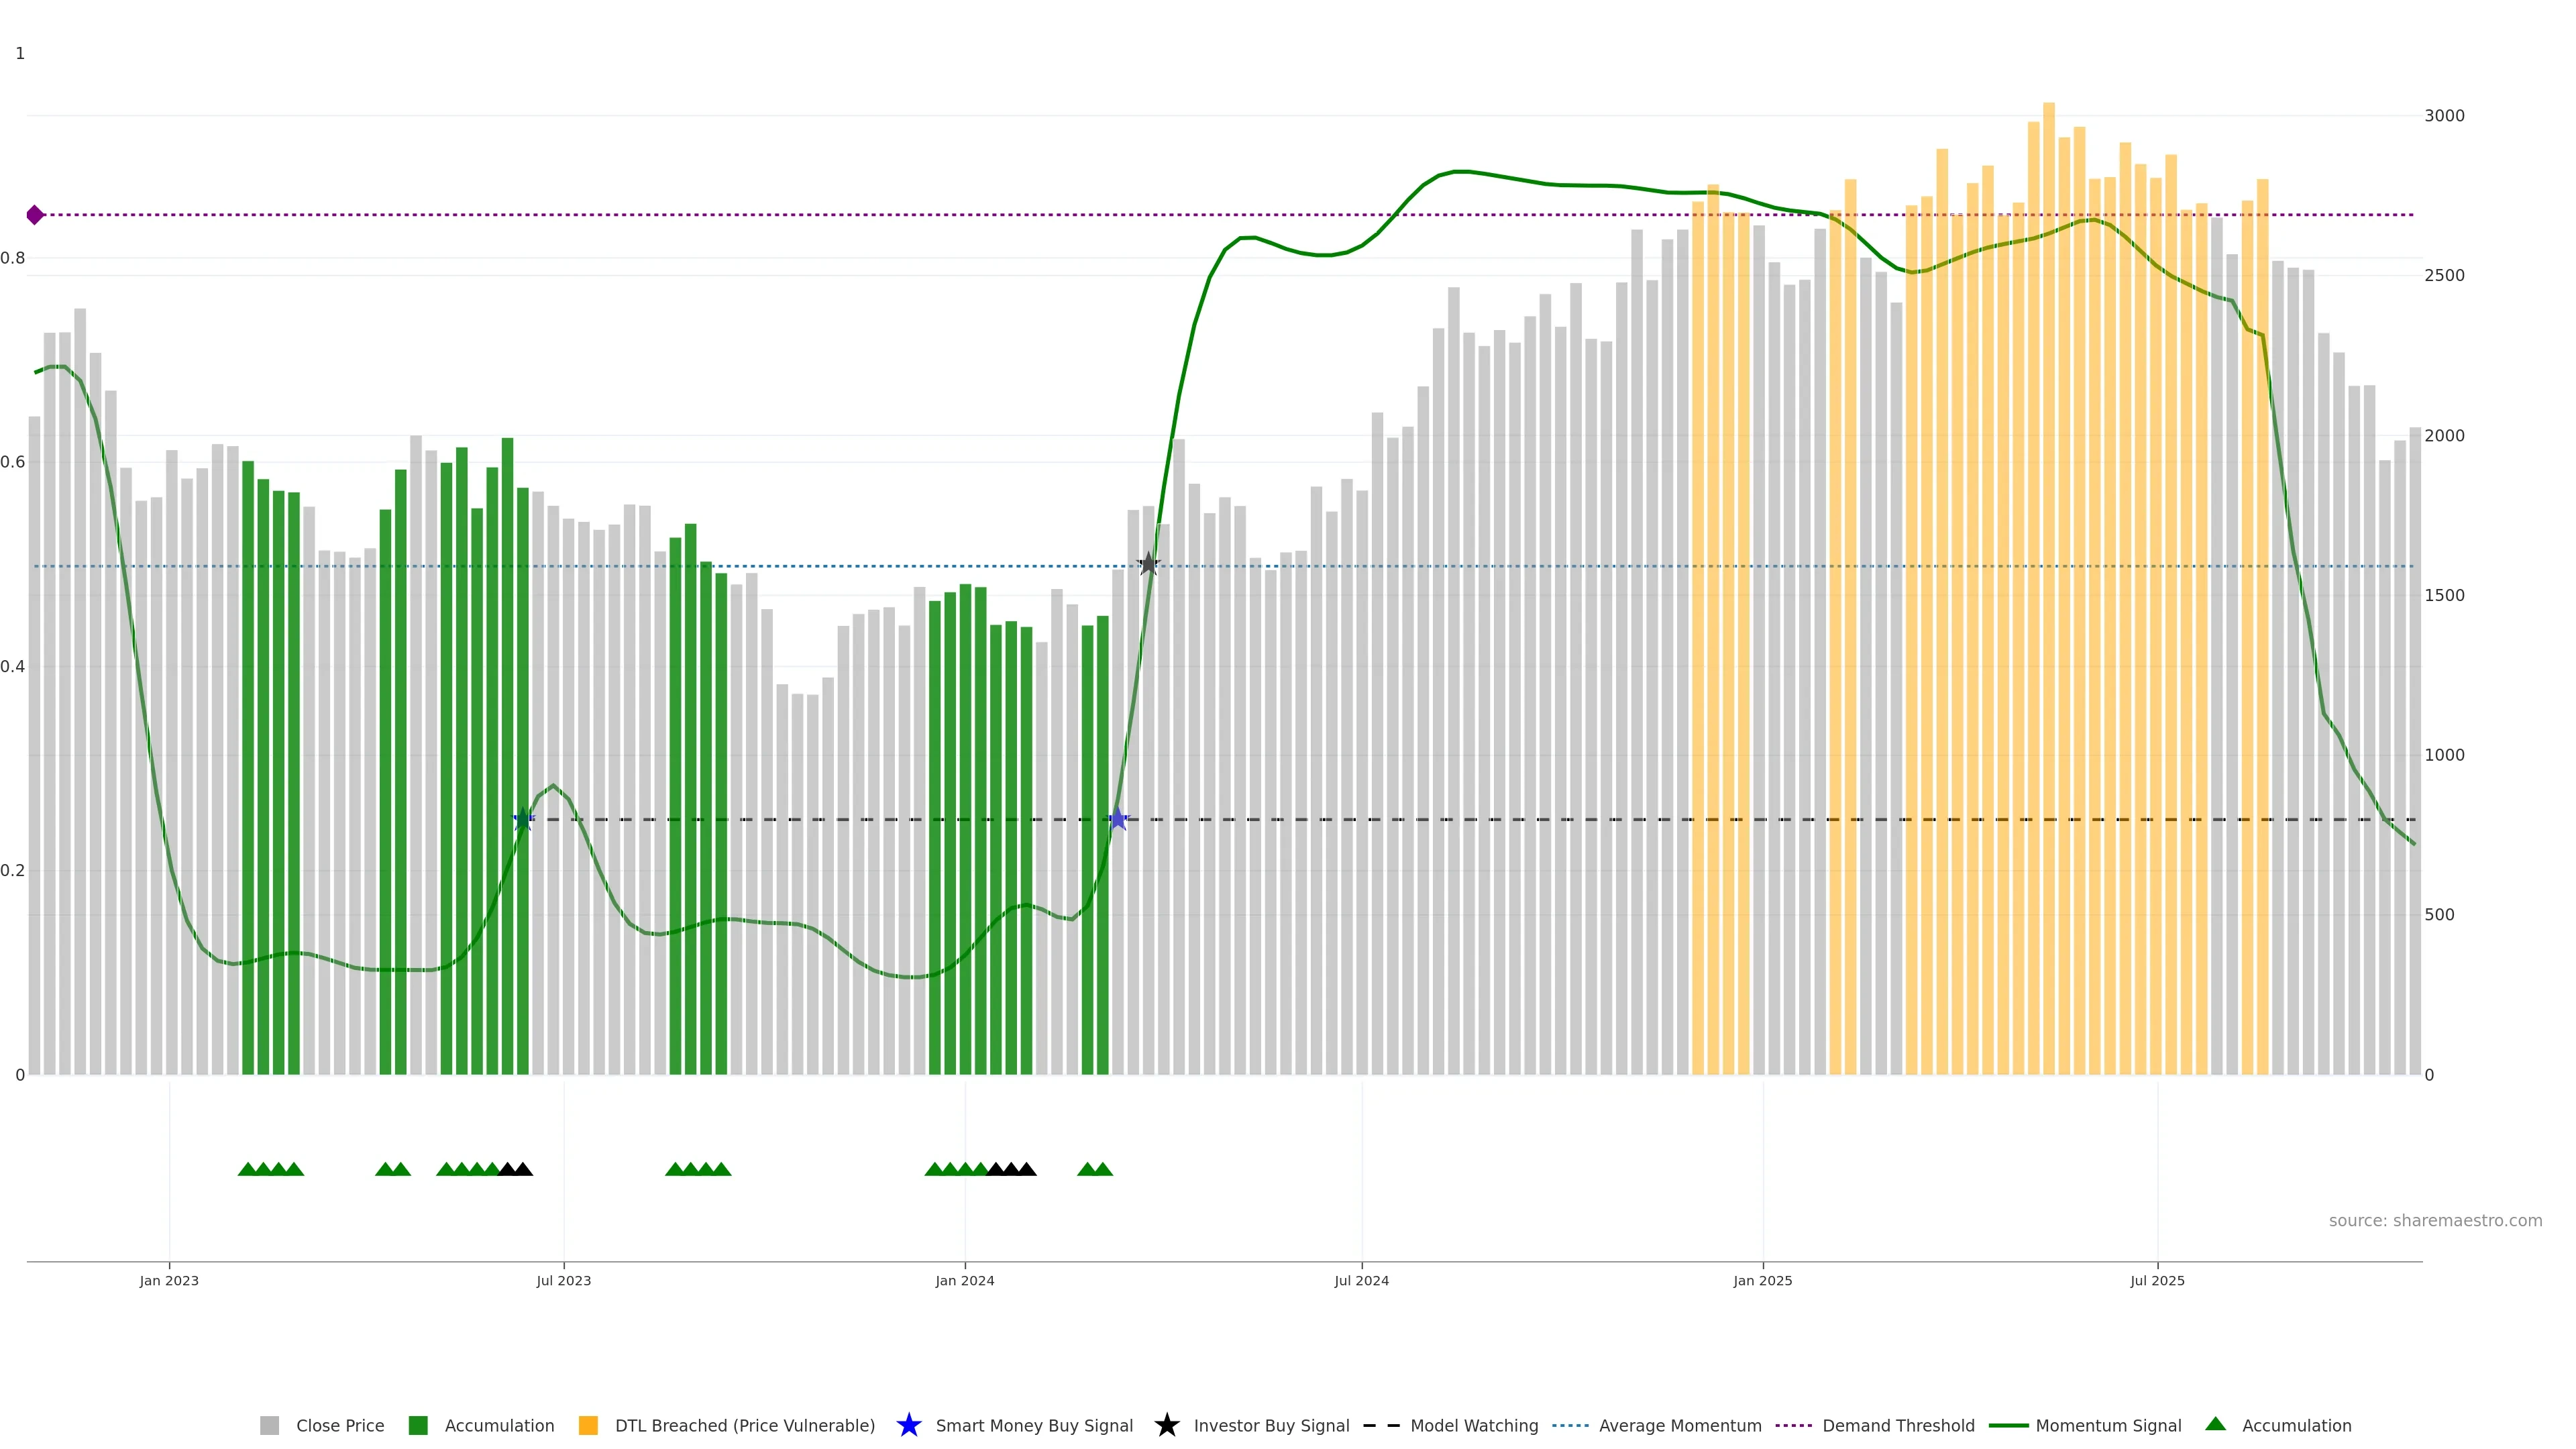Click the orange DTL Breached legend swatch

tap(588, 1425)
